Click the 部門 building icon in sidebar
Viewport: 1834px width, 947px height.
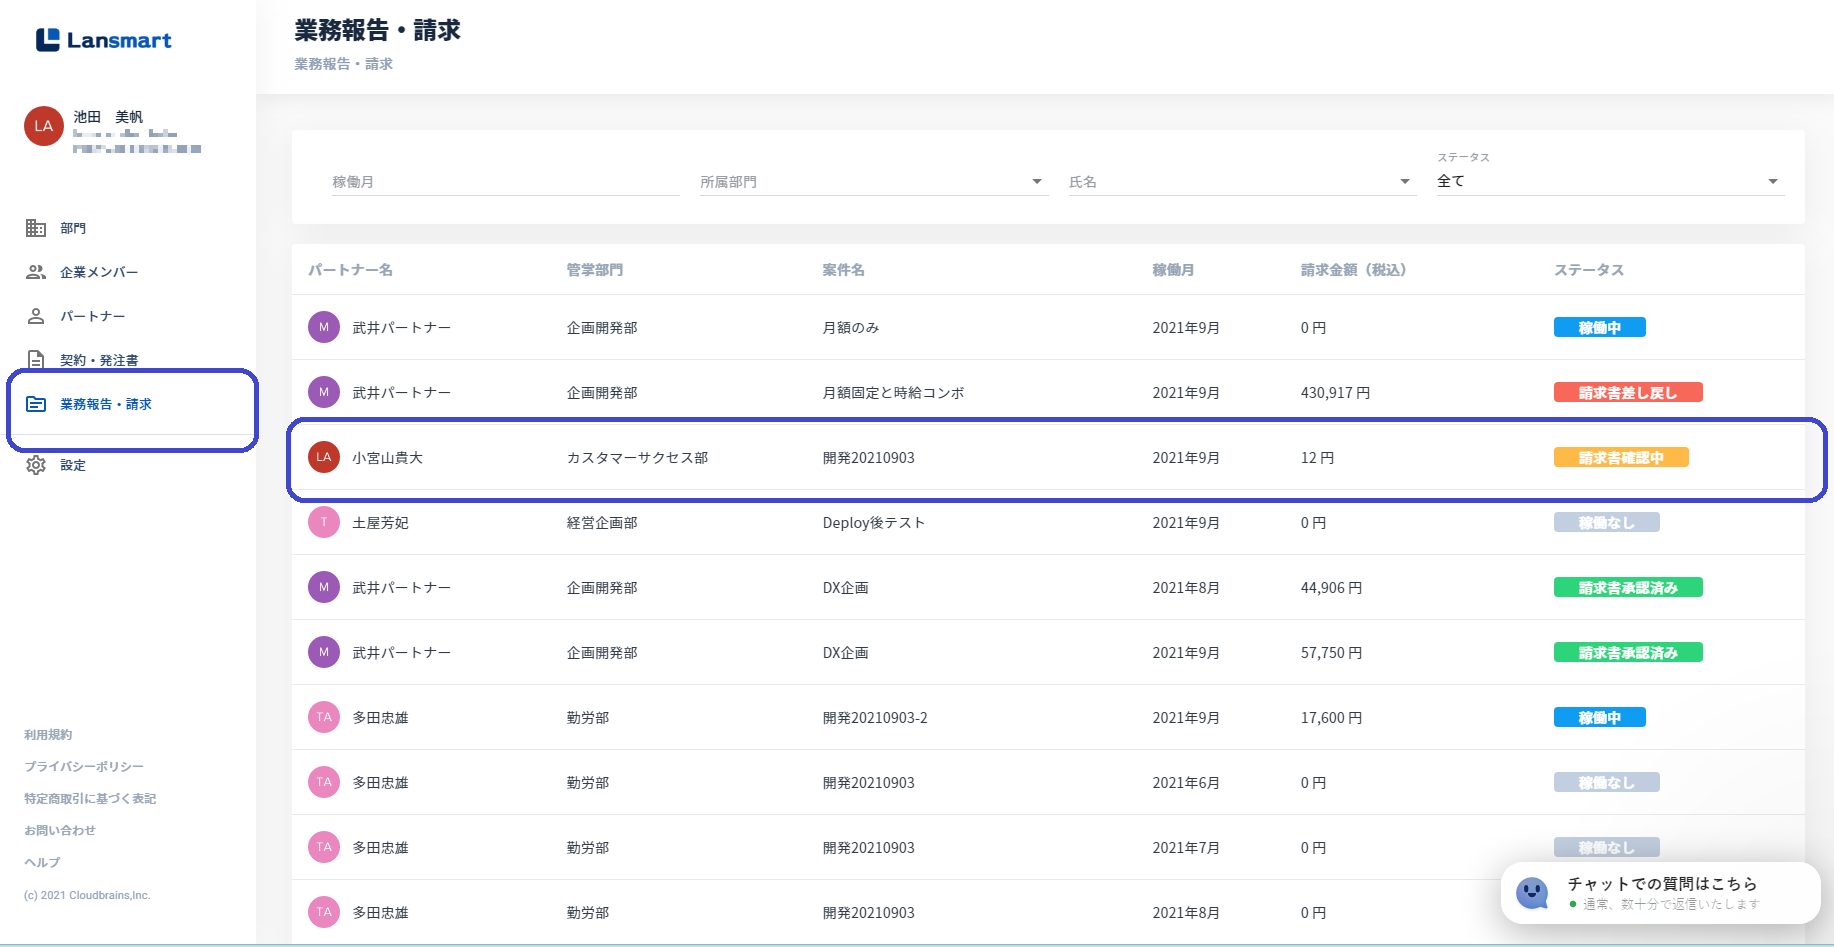36,228
